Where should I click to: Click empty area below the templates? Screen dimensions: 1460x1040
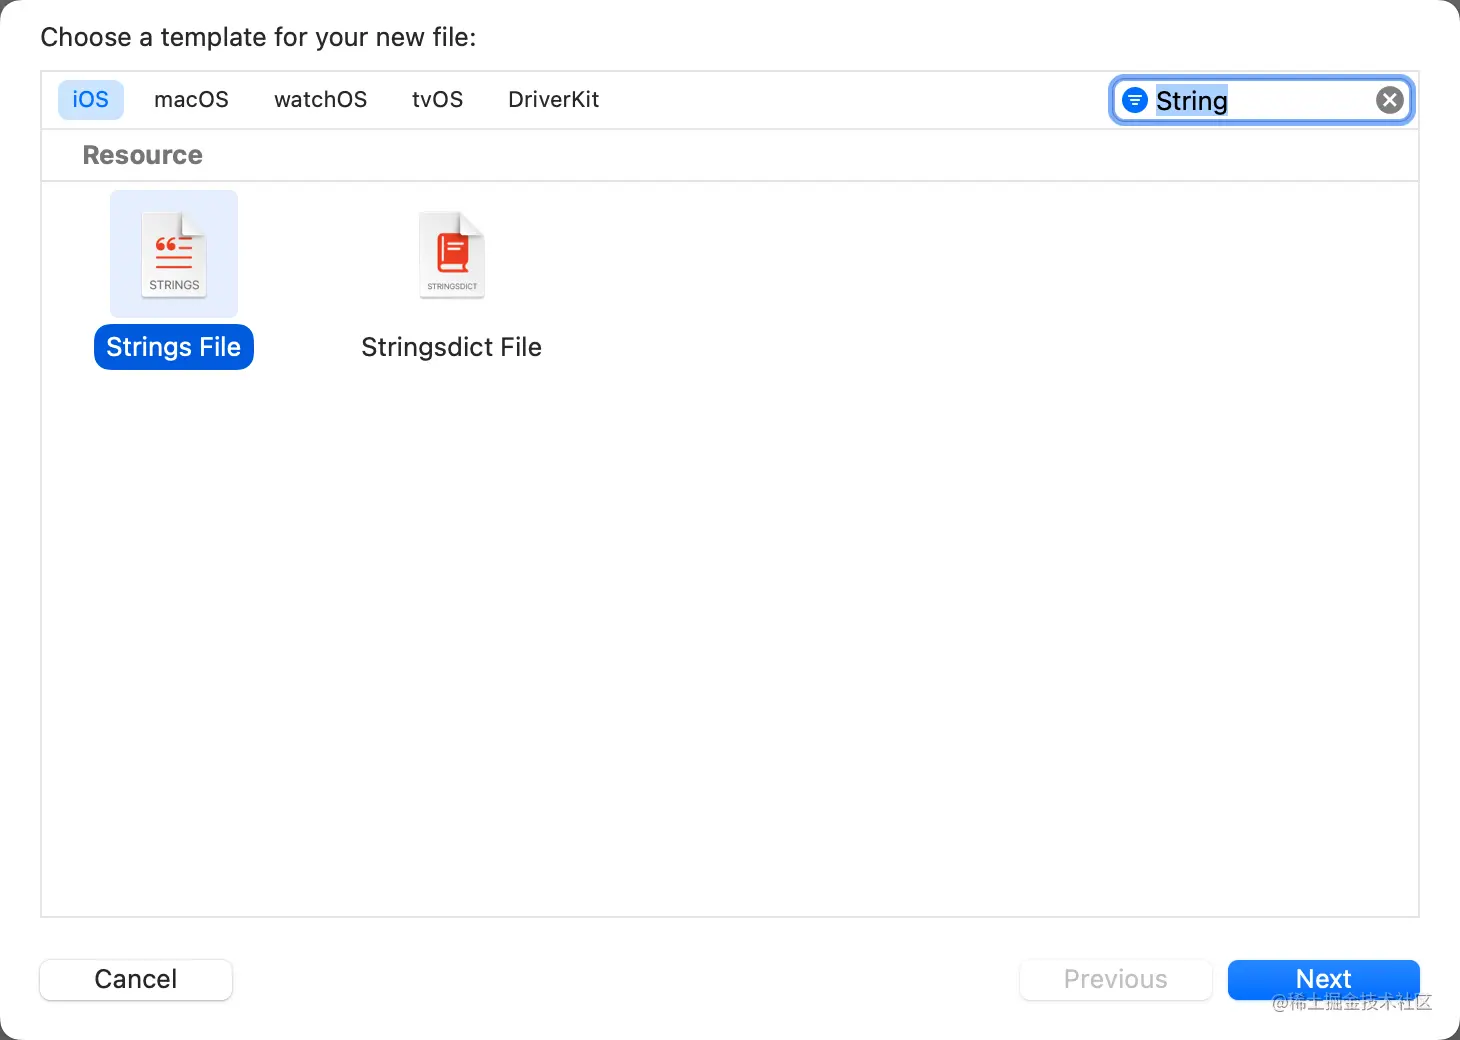730,650
